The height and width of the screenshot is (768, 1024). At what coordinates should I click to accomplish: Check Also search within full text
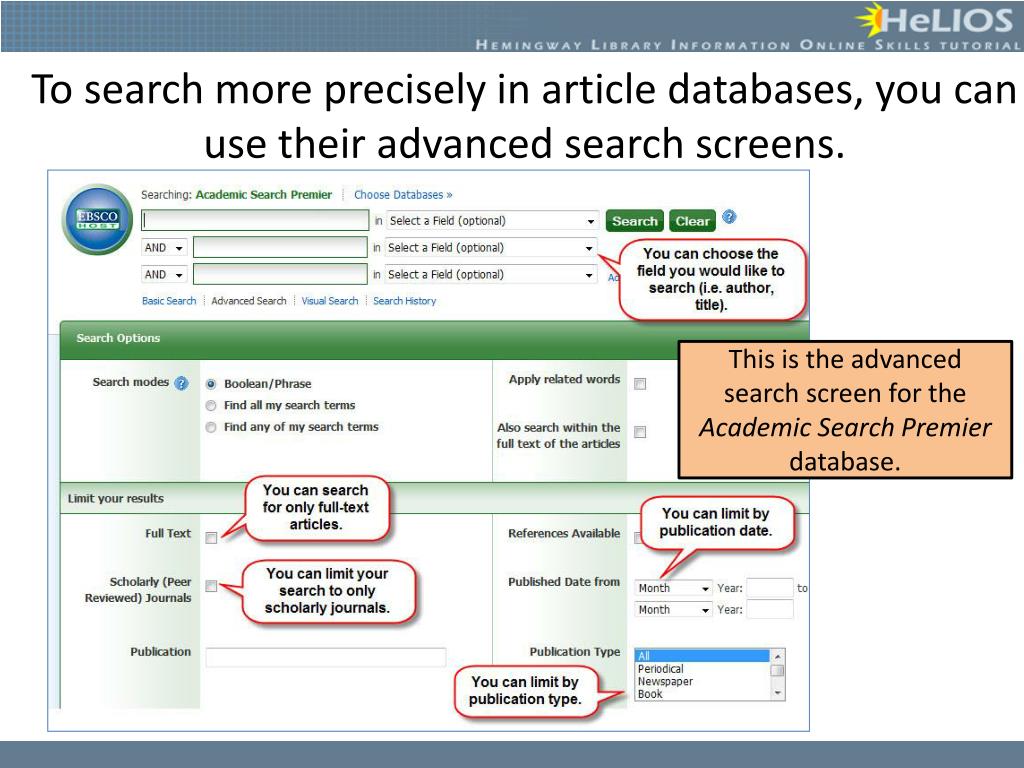640,432
